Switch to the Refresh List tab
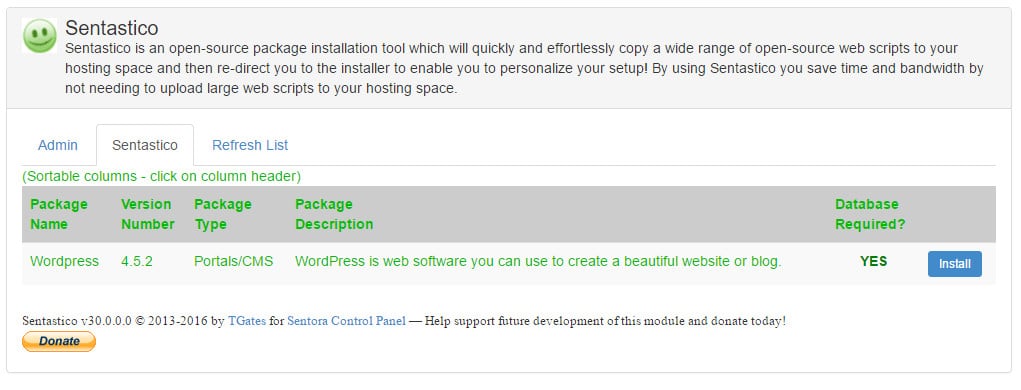1021x390 pixels. [x=250, y=145]
